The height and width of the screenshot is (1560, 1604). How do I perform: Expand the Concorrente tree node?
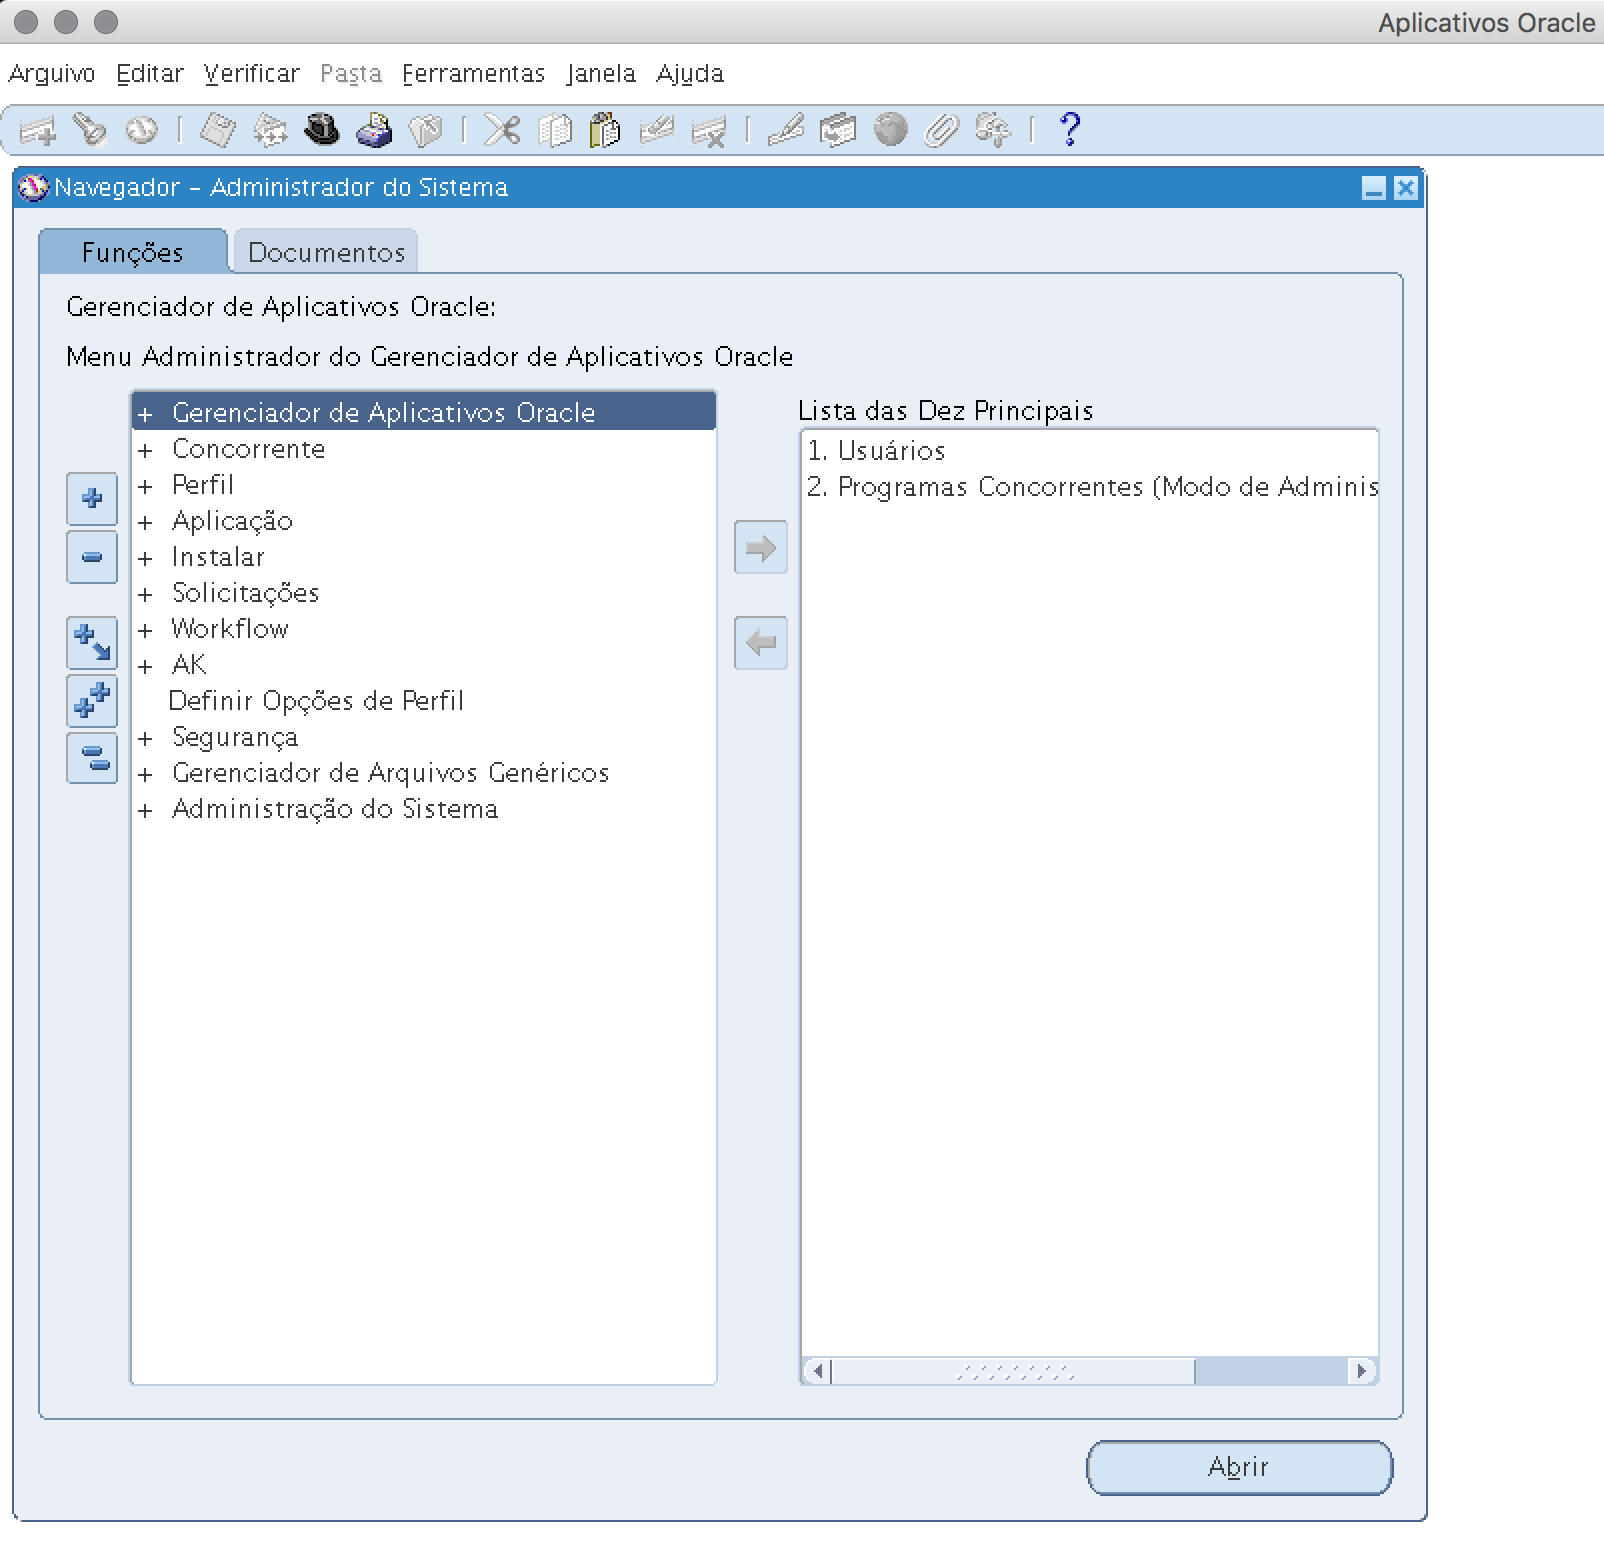click(x=146, y=451)
